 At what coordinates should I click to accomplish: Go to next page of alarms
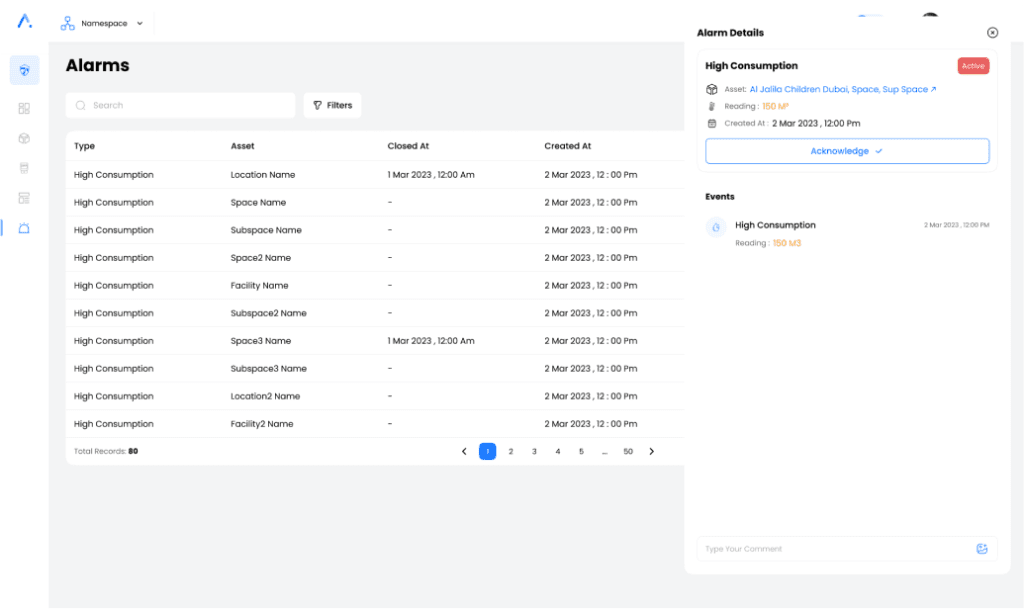[652, 451]
